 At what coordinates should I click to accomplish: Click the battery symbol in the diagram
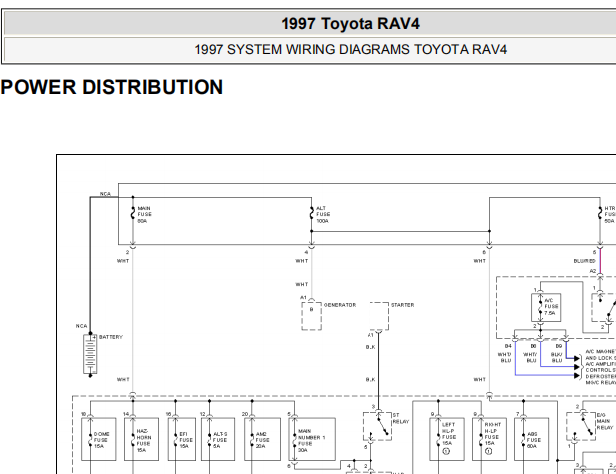pos(90,354)
